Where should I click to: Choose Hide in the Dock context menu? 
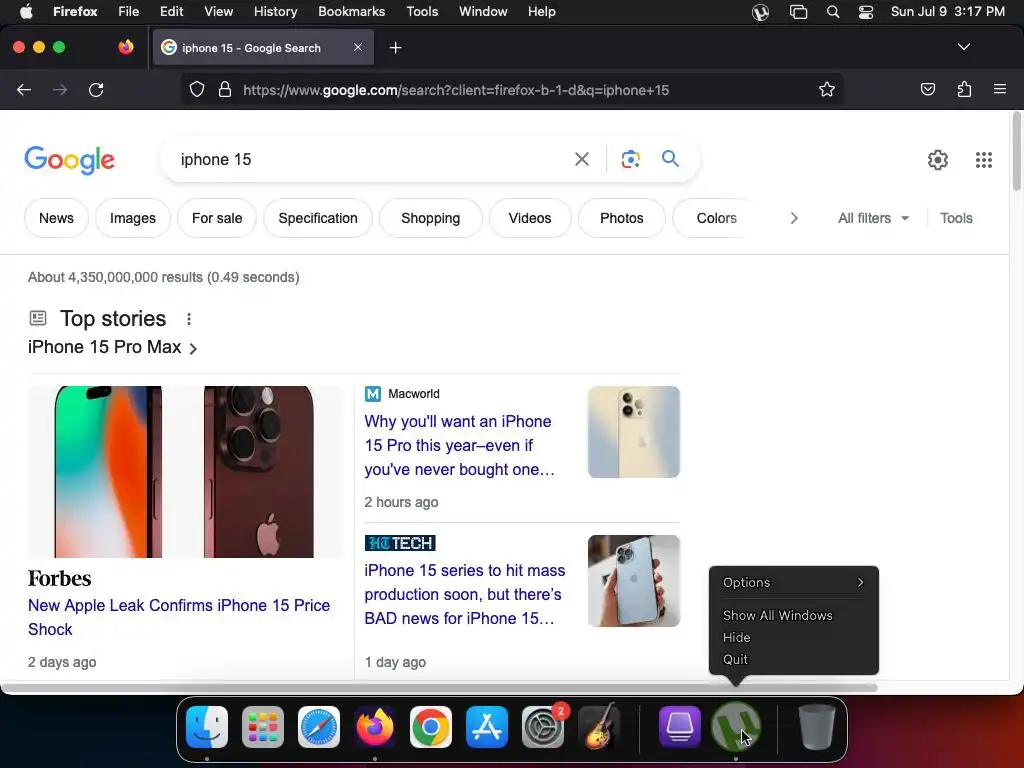coord(737,637)
